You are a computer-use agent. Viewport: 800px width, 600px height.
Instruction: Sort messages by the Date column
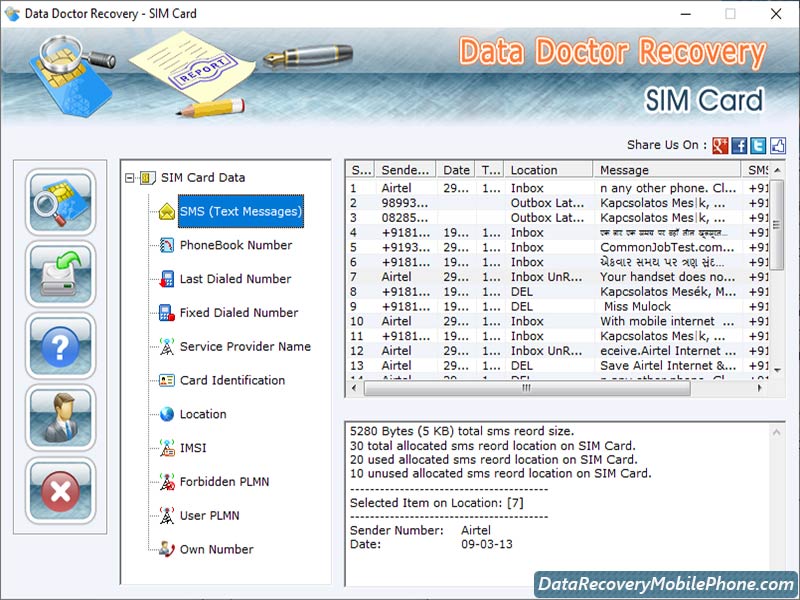[x=455, y=170]
